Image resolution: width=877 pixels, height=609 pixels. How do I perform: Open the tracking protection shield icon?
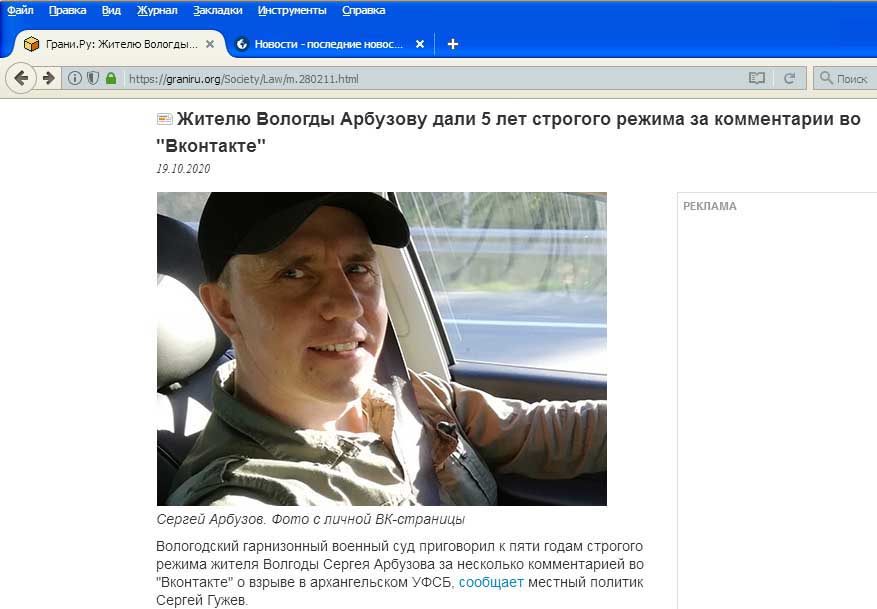93,78
